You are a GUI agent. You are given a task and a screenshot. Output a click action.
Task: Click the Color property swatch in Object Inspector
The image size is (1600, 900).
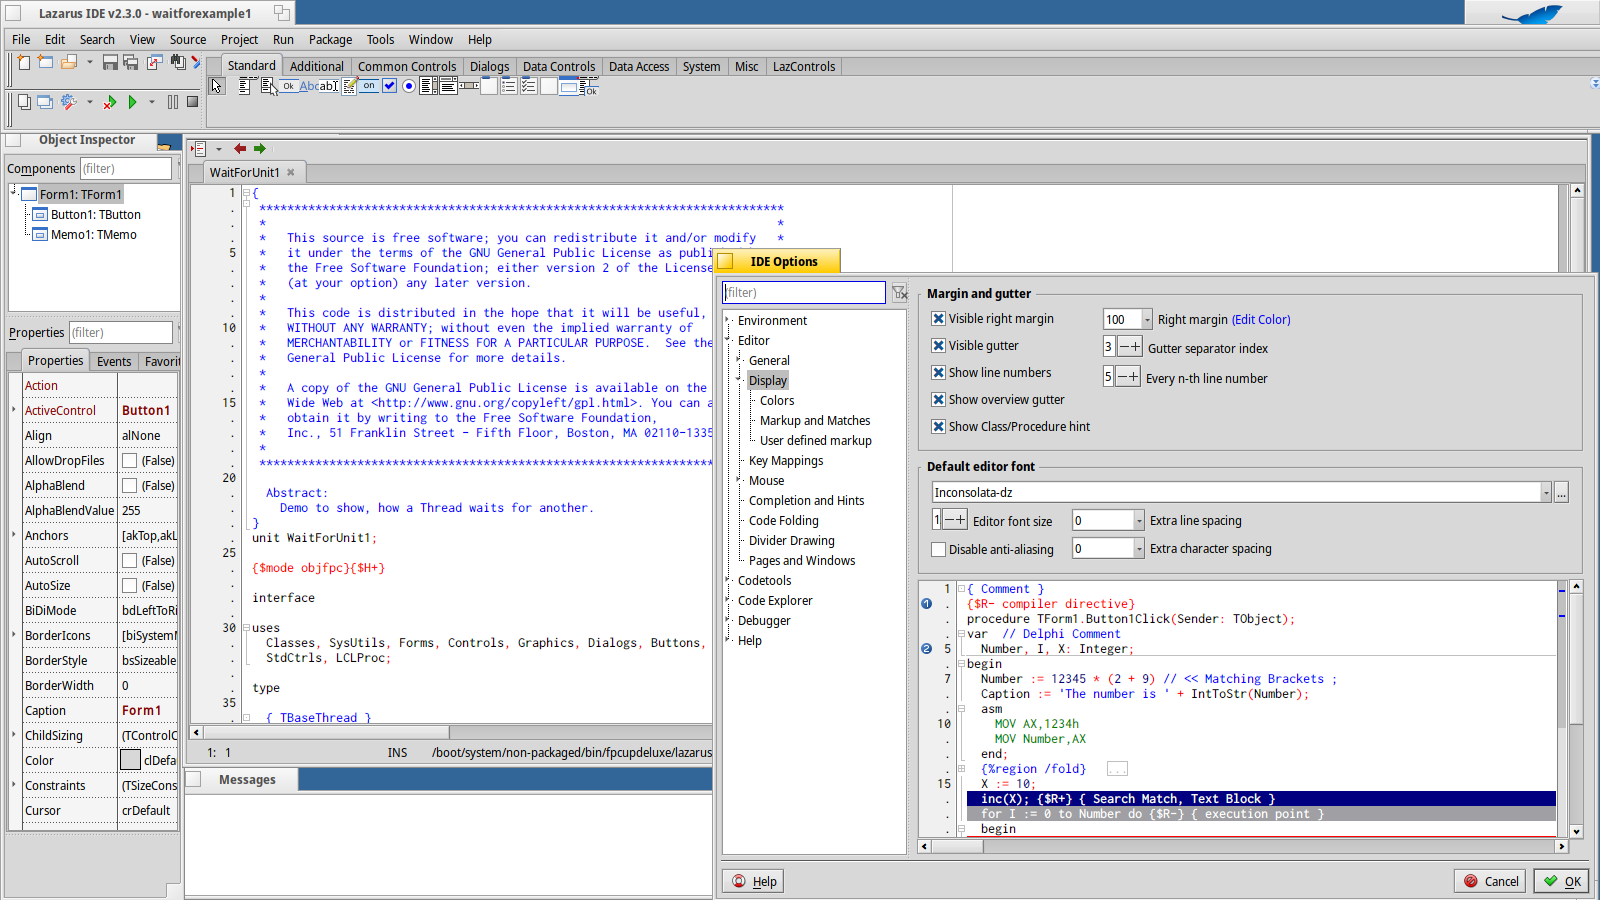130,761
